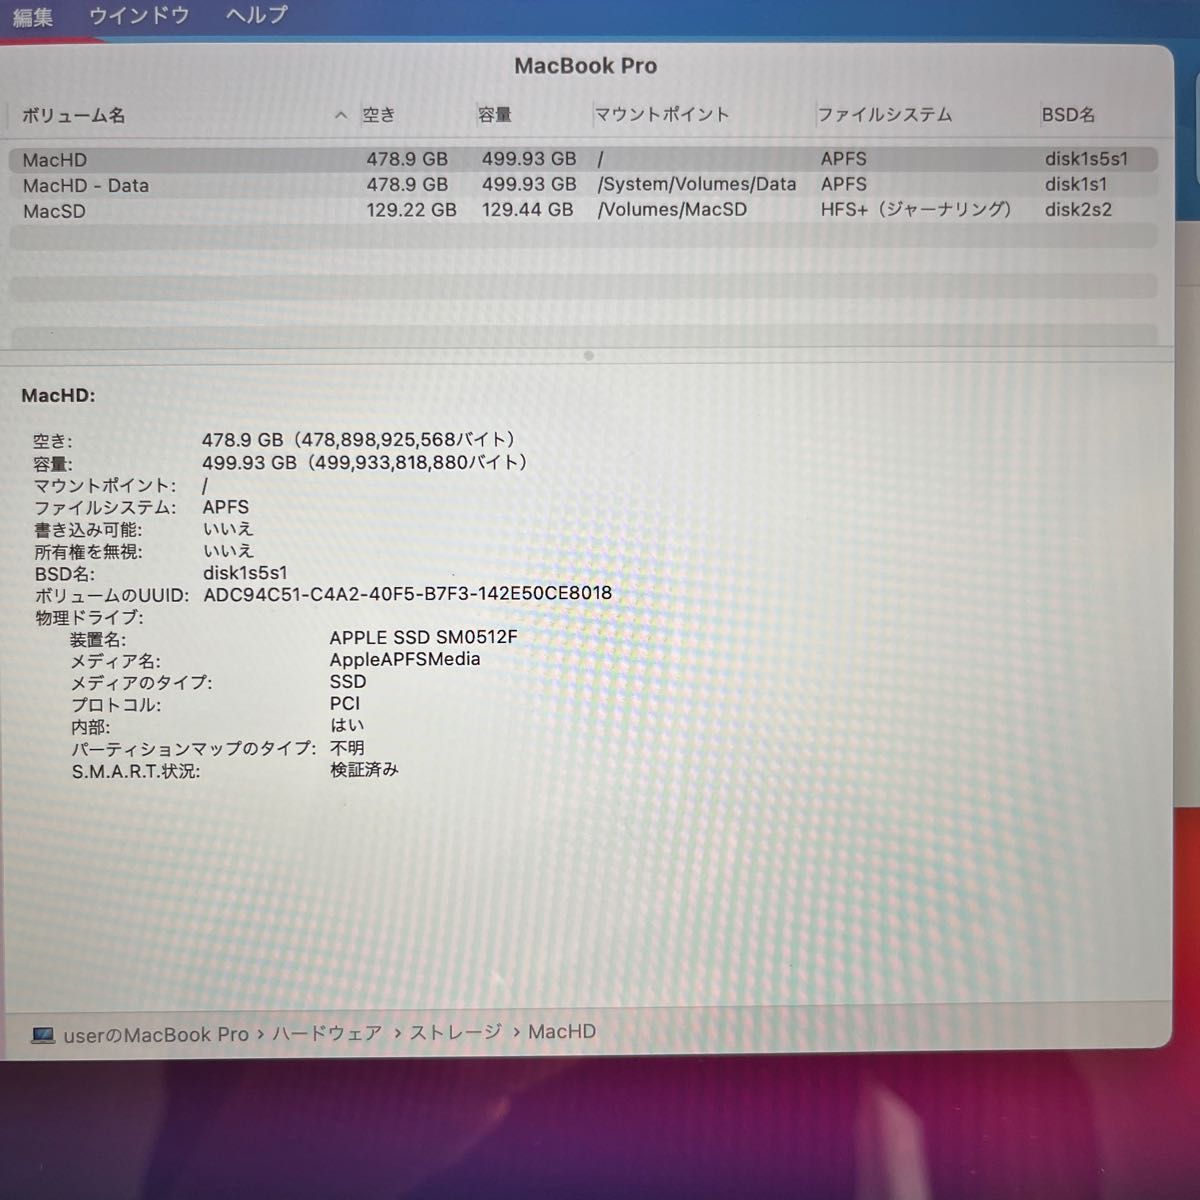Click the /Volumes/MacSD mount point cell
The height and width of the screenshot is (1200, 1200).
tap(672, 210)
